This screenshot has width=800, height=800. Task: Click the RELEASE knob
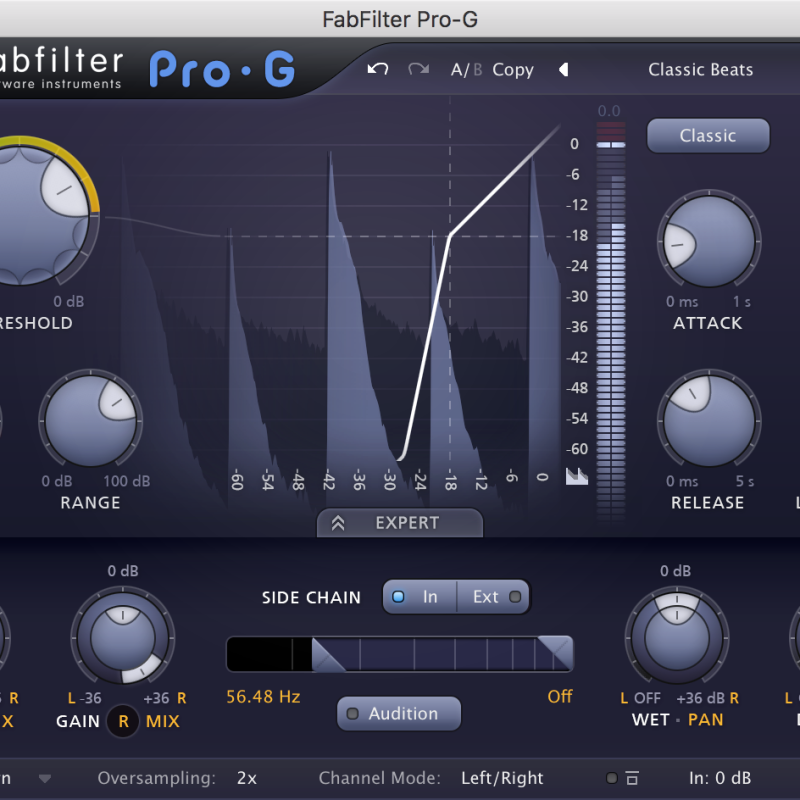709,421
